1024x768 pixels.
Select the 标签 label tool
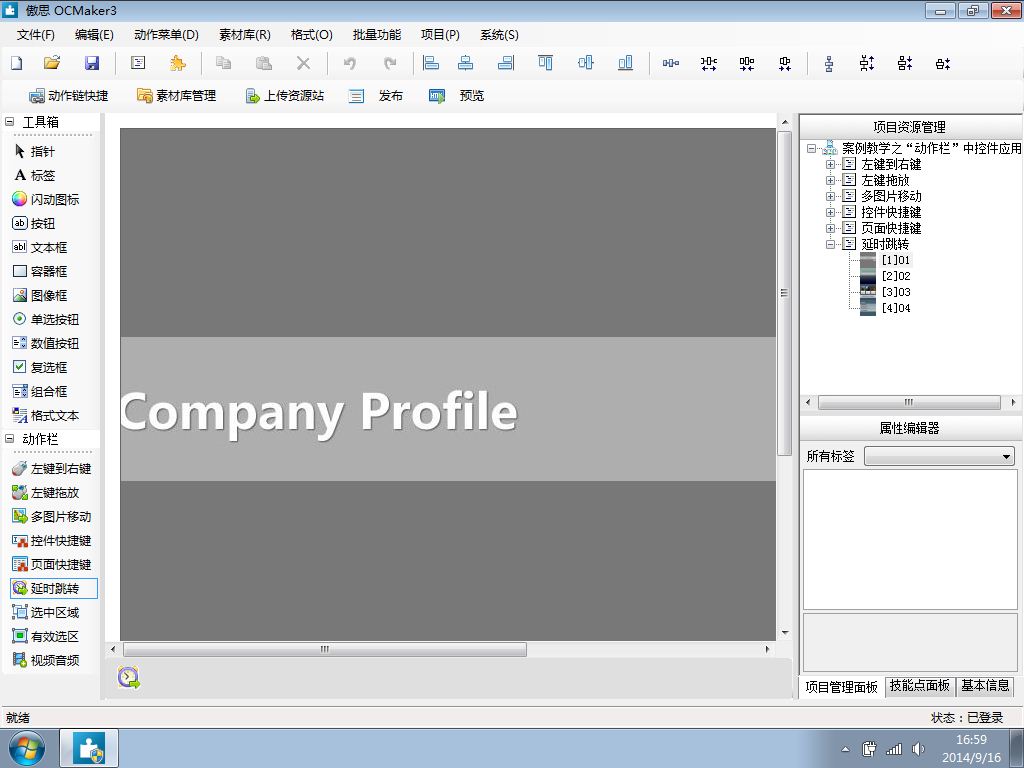coord(35,176)
